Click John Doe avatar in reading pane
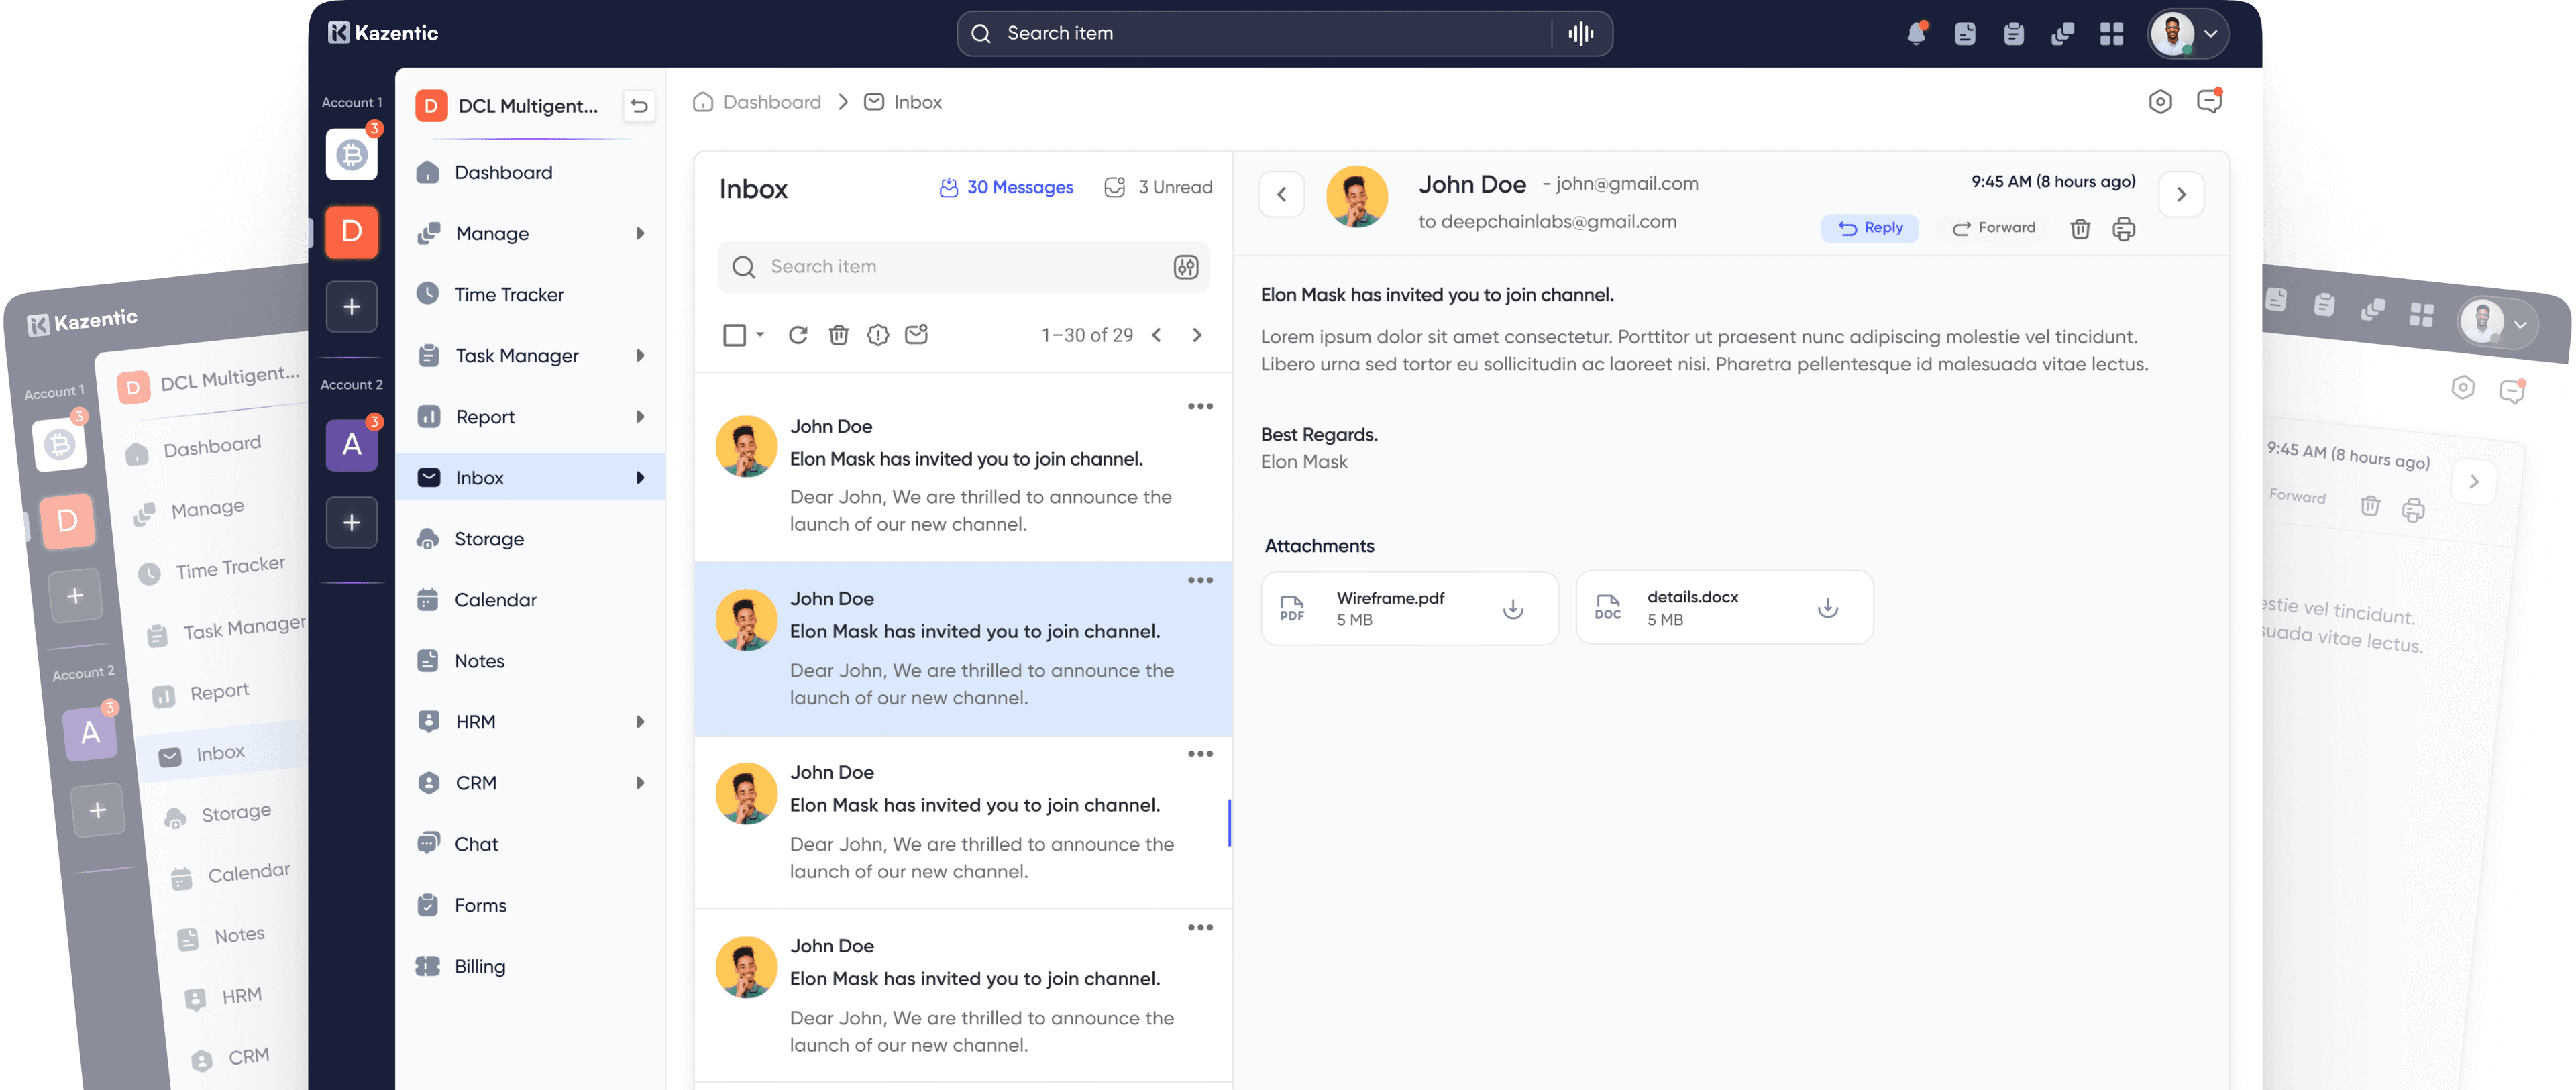Viewport: 2576px width, 1090px height. [1356, 197]
